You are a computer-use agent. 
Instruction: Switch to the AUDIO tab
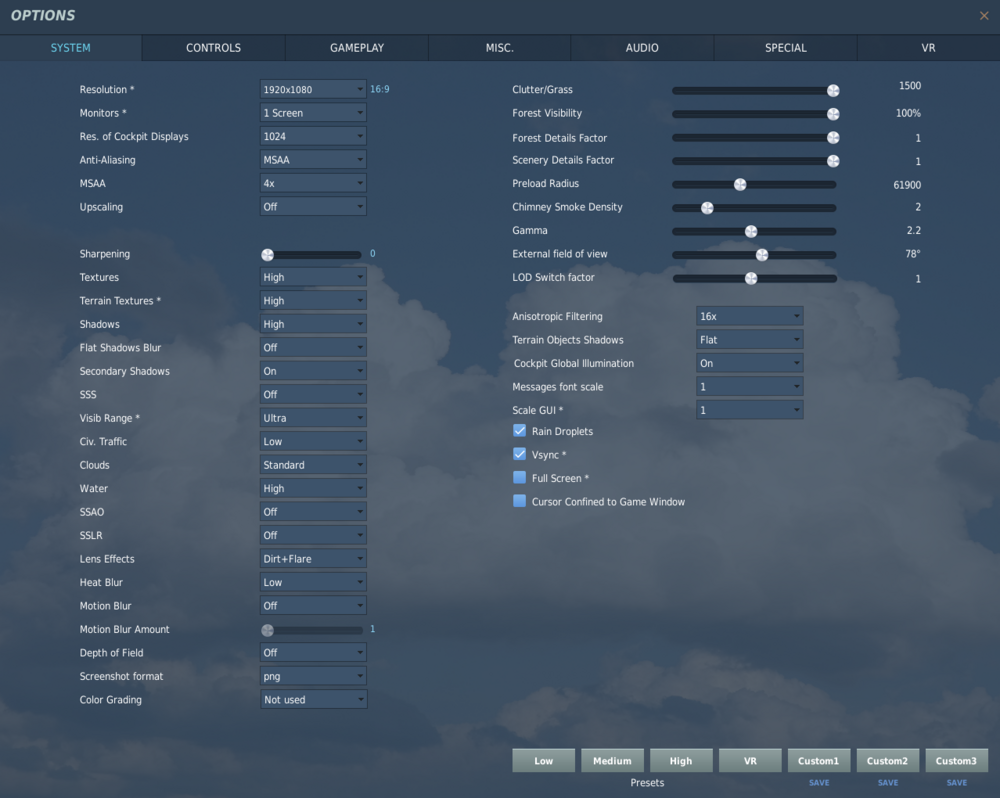(x=641, y=47)
